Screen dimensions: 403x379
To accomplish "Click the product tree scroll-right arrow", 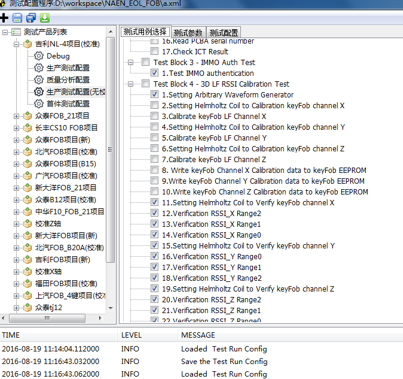I will pos(100,318).
